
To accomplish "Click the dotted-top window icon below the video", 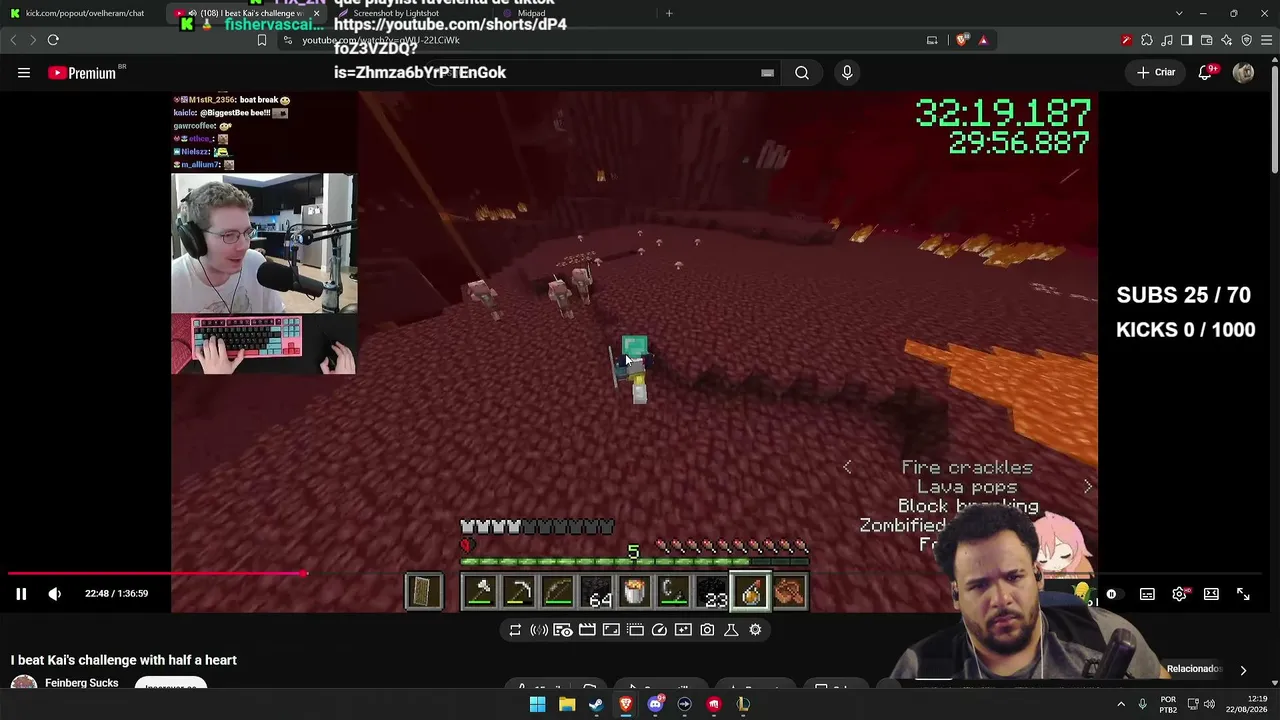I will (635, 630).
